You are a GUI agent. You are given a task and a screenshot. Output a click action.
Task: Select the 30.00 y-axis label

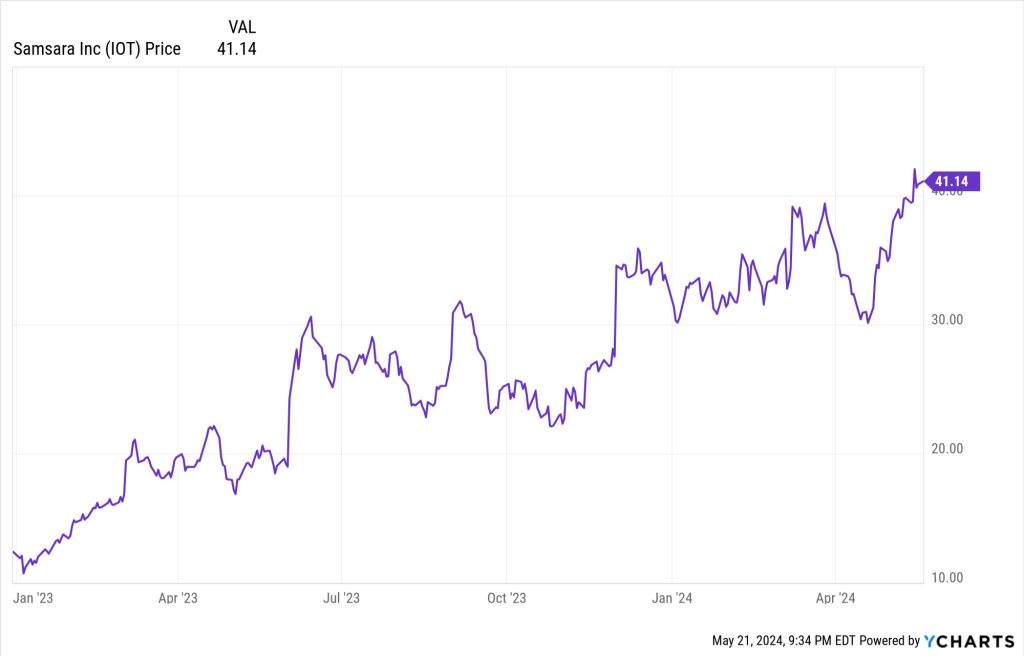(x=946, y=320)
